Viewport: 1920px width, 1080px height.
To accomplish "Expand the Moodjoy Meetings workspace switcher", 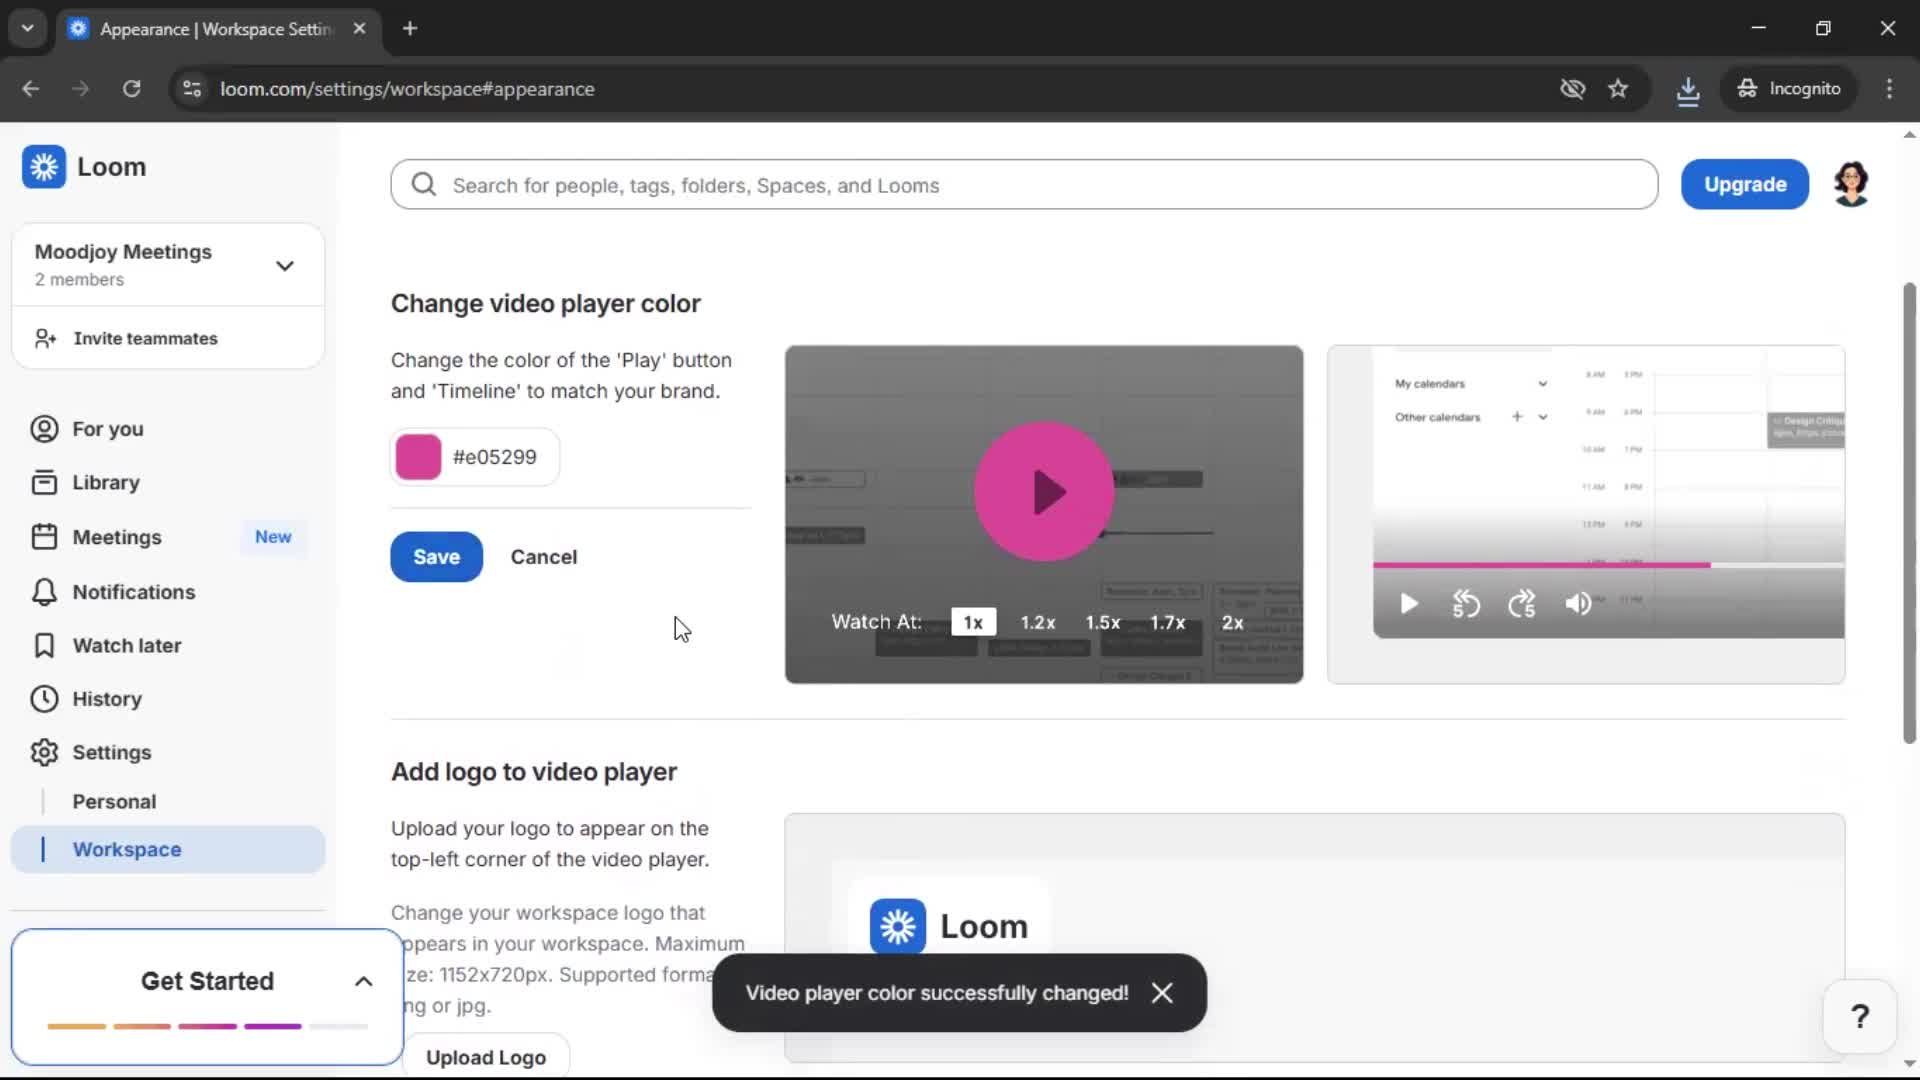I will [x=285, y=265].
